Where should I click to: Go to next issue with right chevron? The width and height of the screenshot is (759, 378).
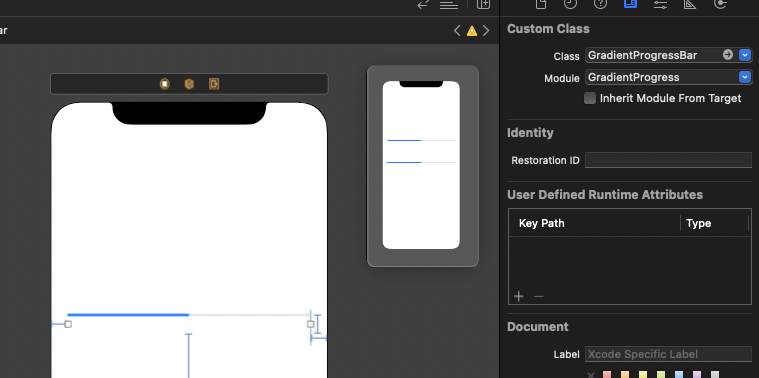click(486, 31)
